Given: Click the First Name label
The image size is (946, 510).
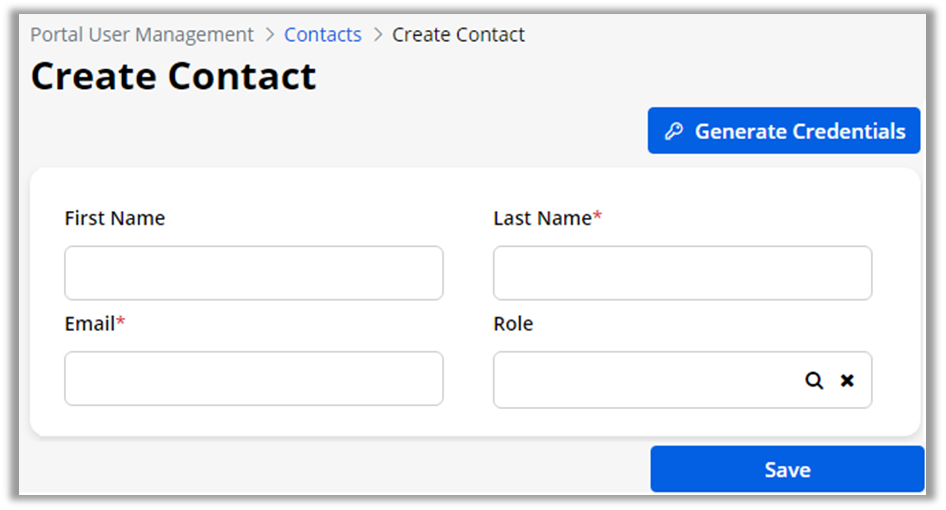Looking at the screenshot, I should click(115, 218).
